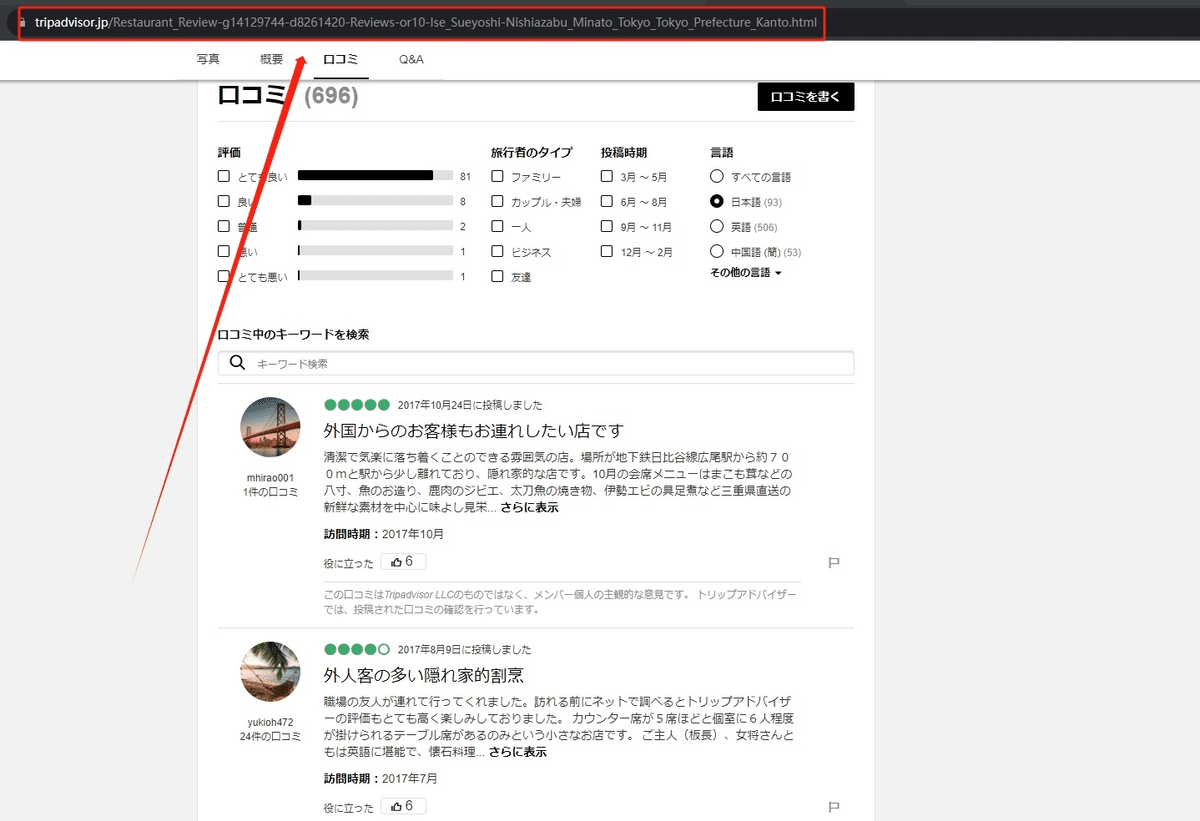
Task: Switch to the Q&A tab
Action: [x=411, y=59]
